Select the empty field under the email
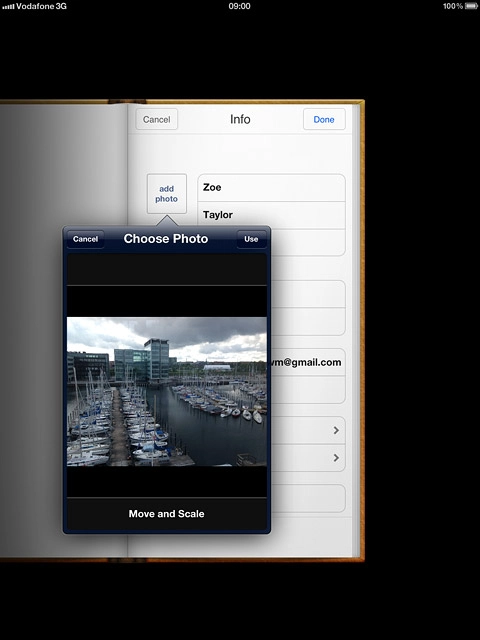This screenshot has height=640, width=480. coord(308,390)
